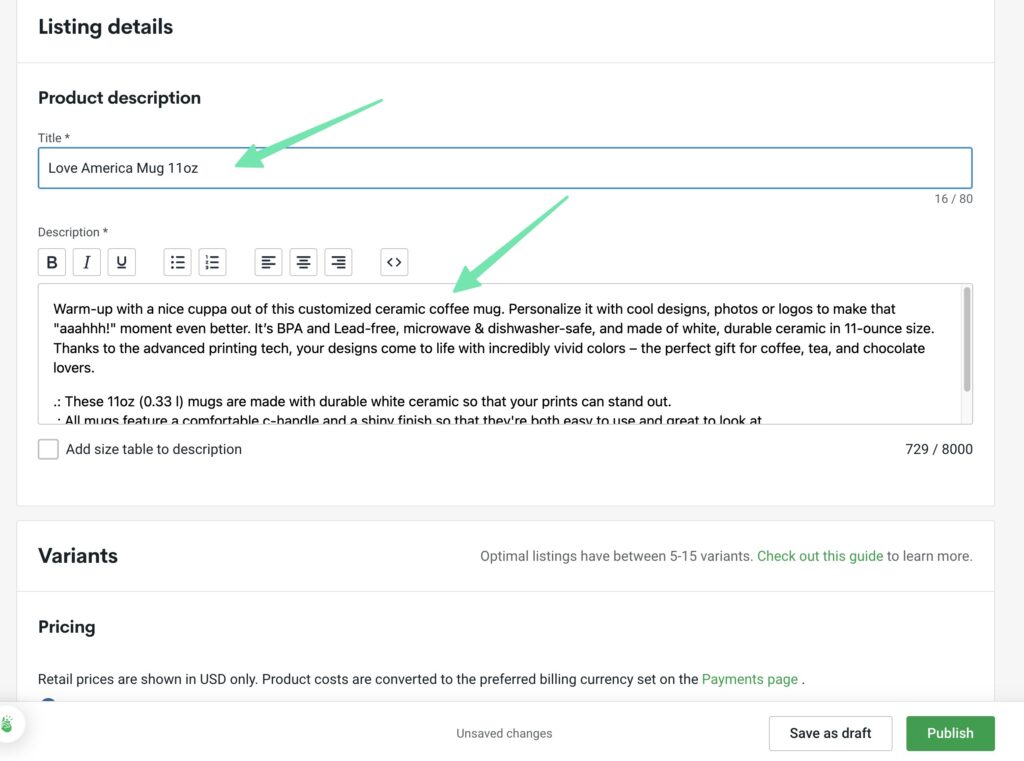Click the Variants section heading
Screen dimensions: 1024x761
[78, 556]
